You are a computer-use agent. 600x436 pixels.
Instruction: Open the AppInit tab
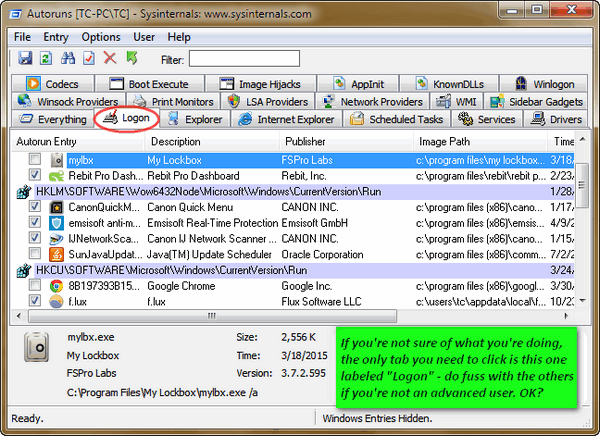(x=358, y=83)
